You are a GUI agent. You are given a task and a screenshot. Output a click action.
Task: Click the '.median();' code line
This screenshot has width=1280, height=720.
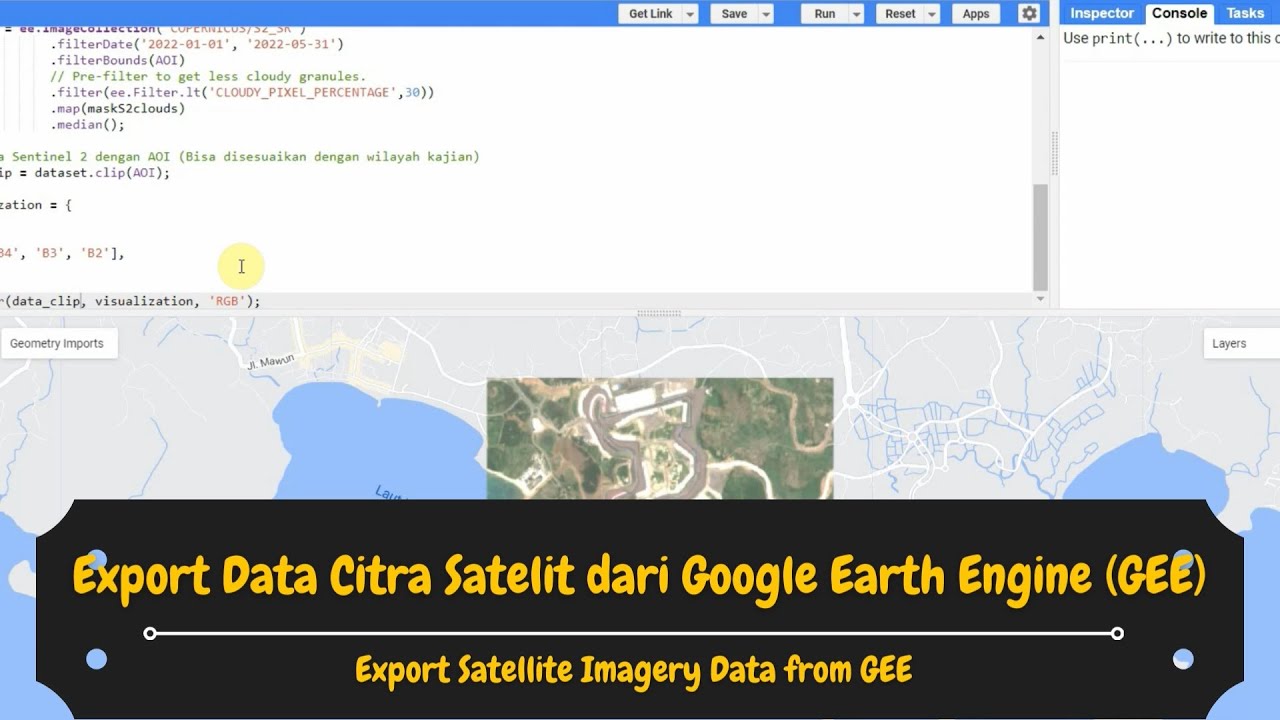pyautogui.click(x=88, y=124)
